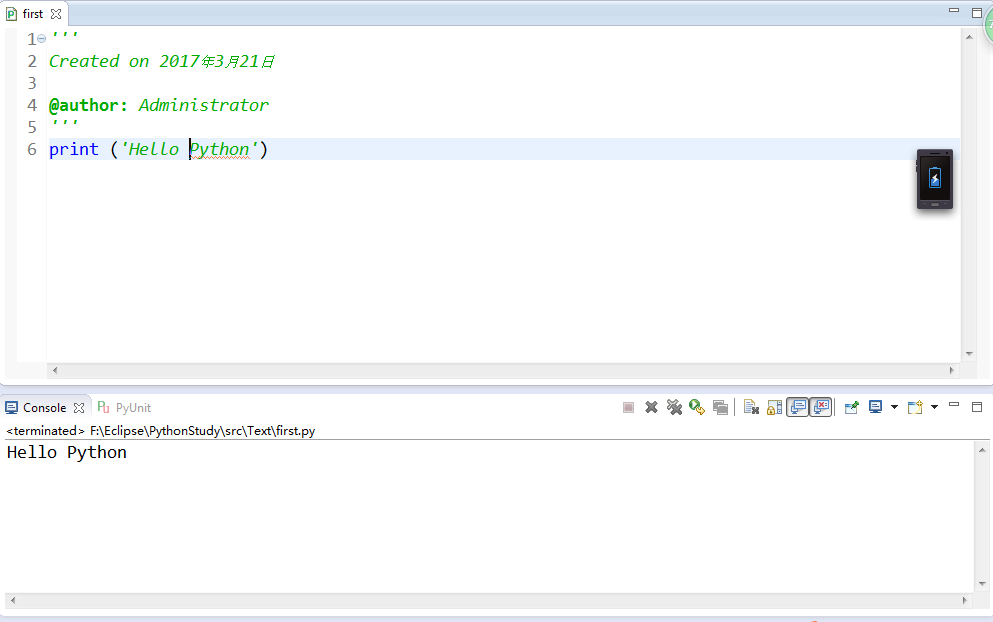Minimize the editor area
Viewport: 993px width, 622px height.
[954, 11]
